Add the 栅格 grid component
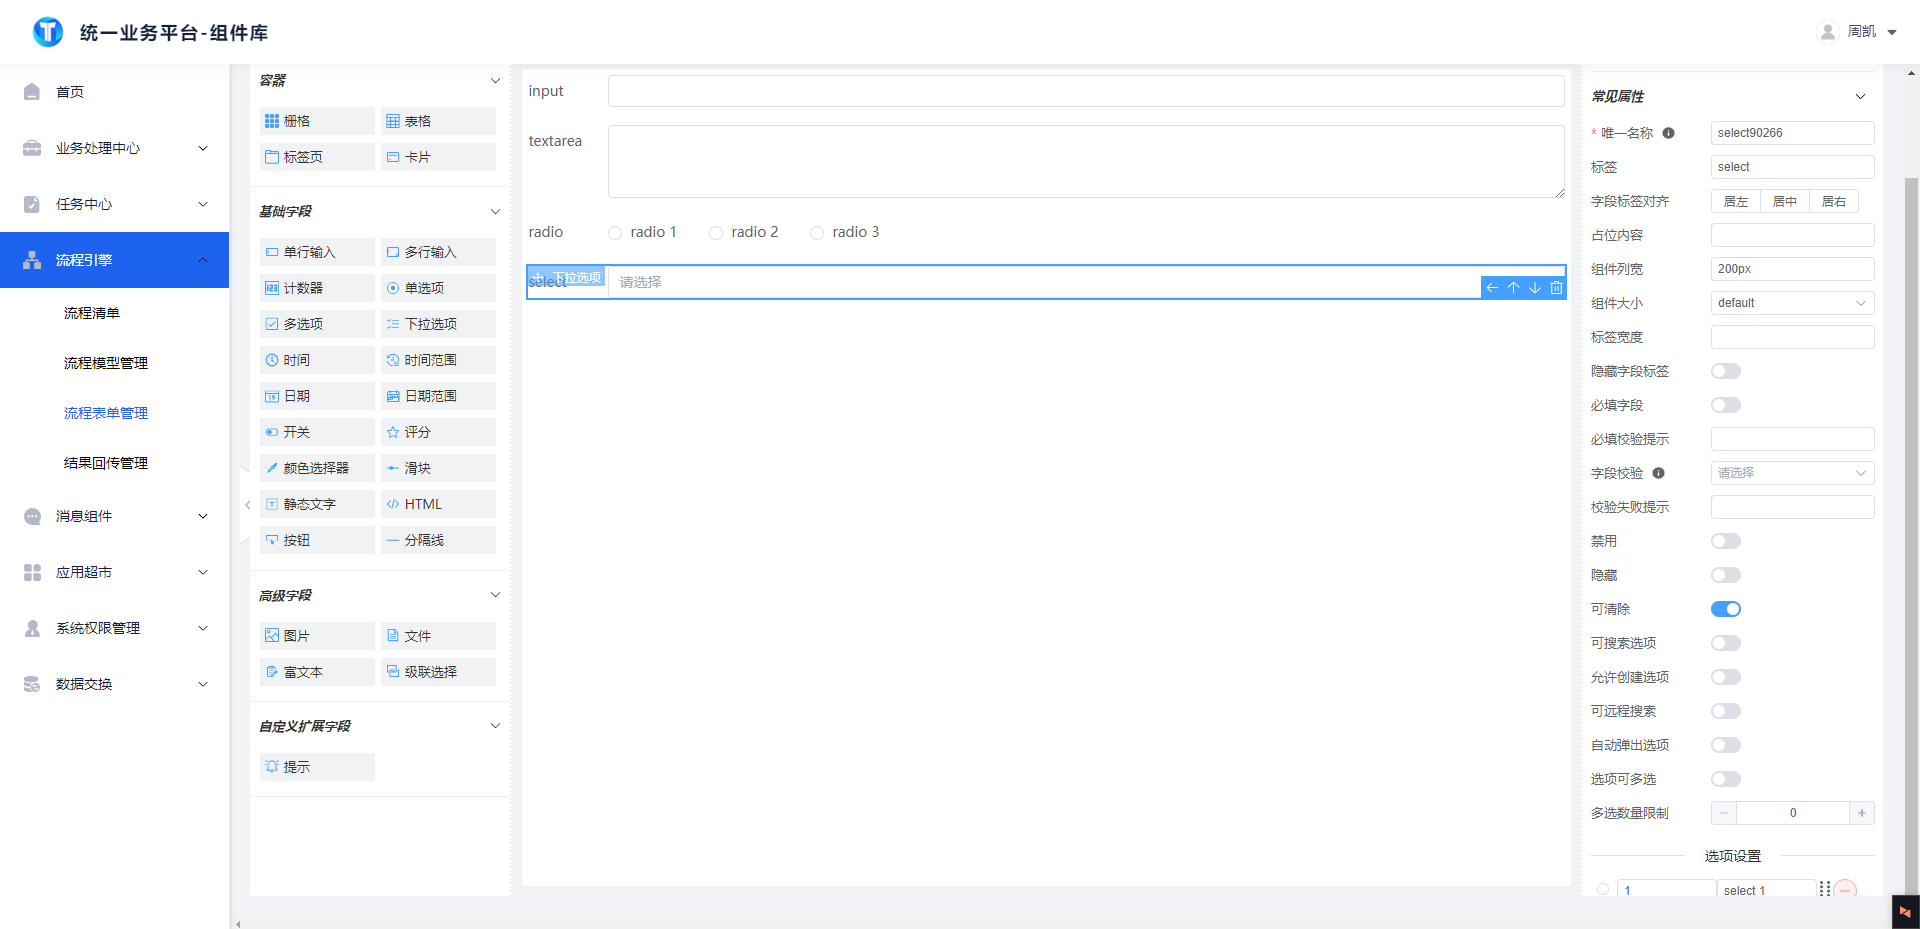This screenshot has height=929, width=1920. (317, 121)
